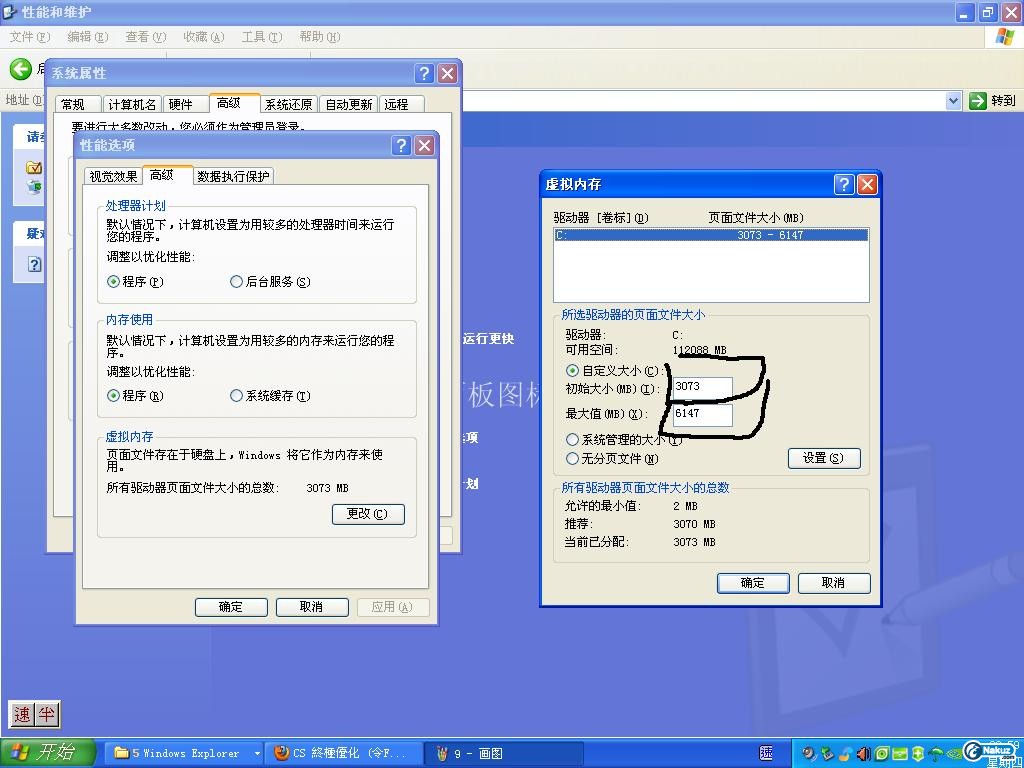Select 系统缓存 radio option
1024x768 pixels.
click(270, 396)
